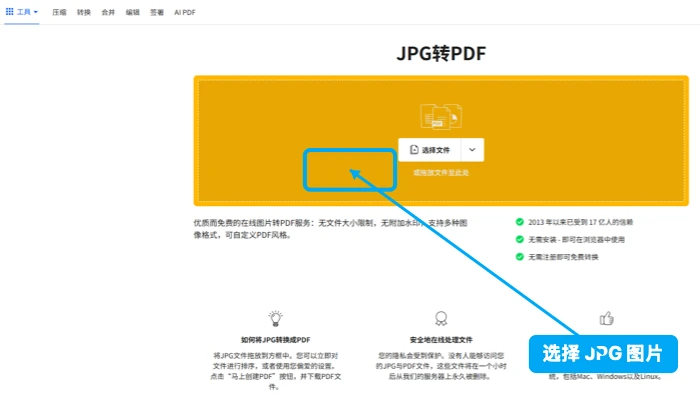Click the 选择文件 button
This screenshot has height=395, width=700.
click(429, 150)
